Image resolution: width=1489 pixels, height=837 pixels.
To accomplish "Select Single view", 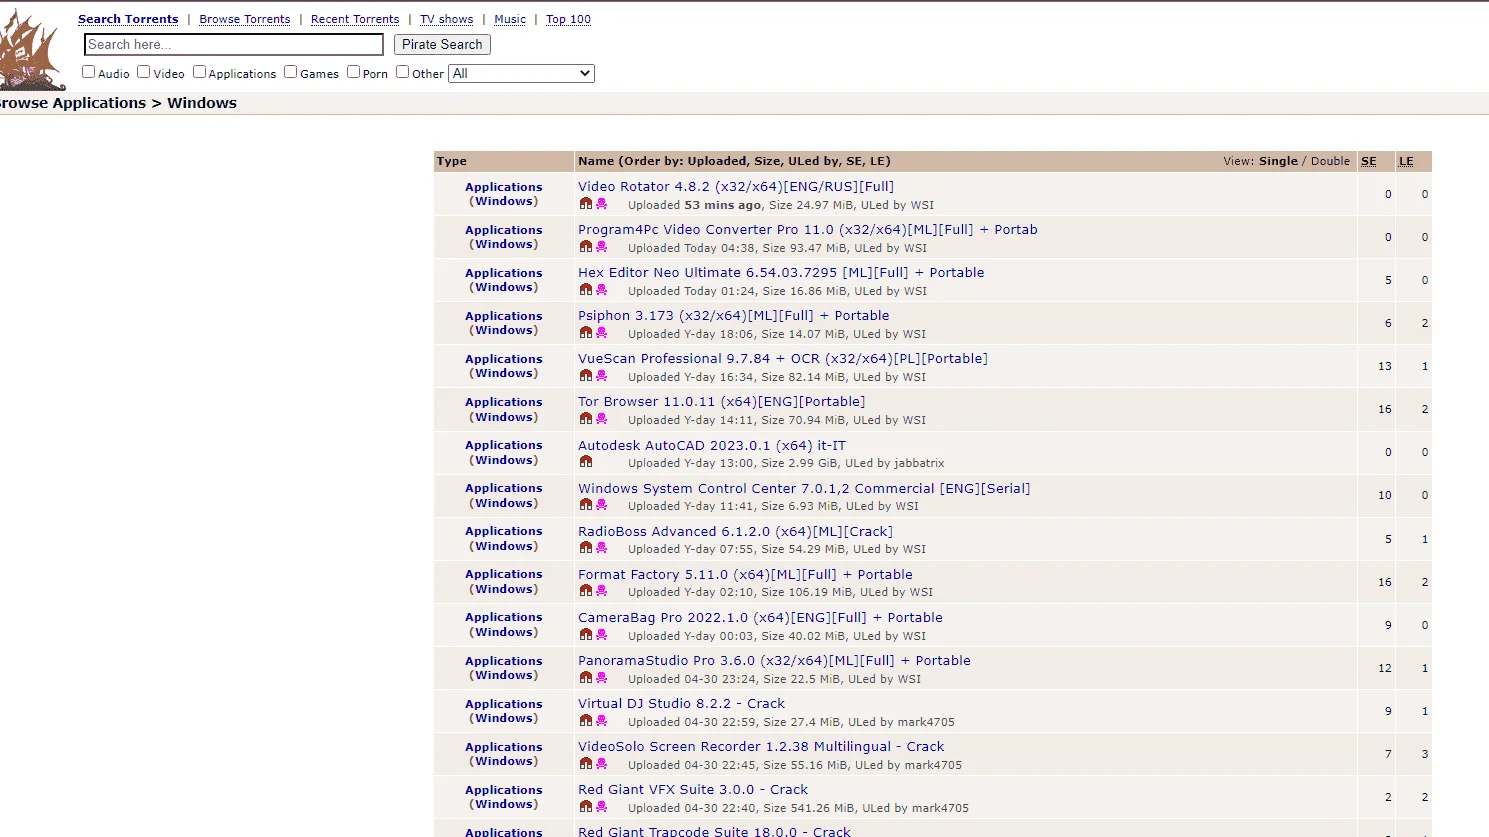I will click(x=1278, y=161).
